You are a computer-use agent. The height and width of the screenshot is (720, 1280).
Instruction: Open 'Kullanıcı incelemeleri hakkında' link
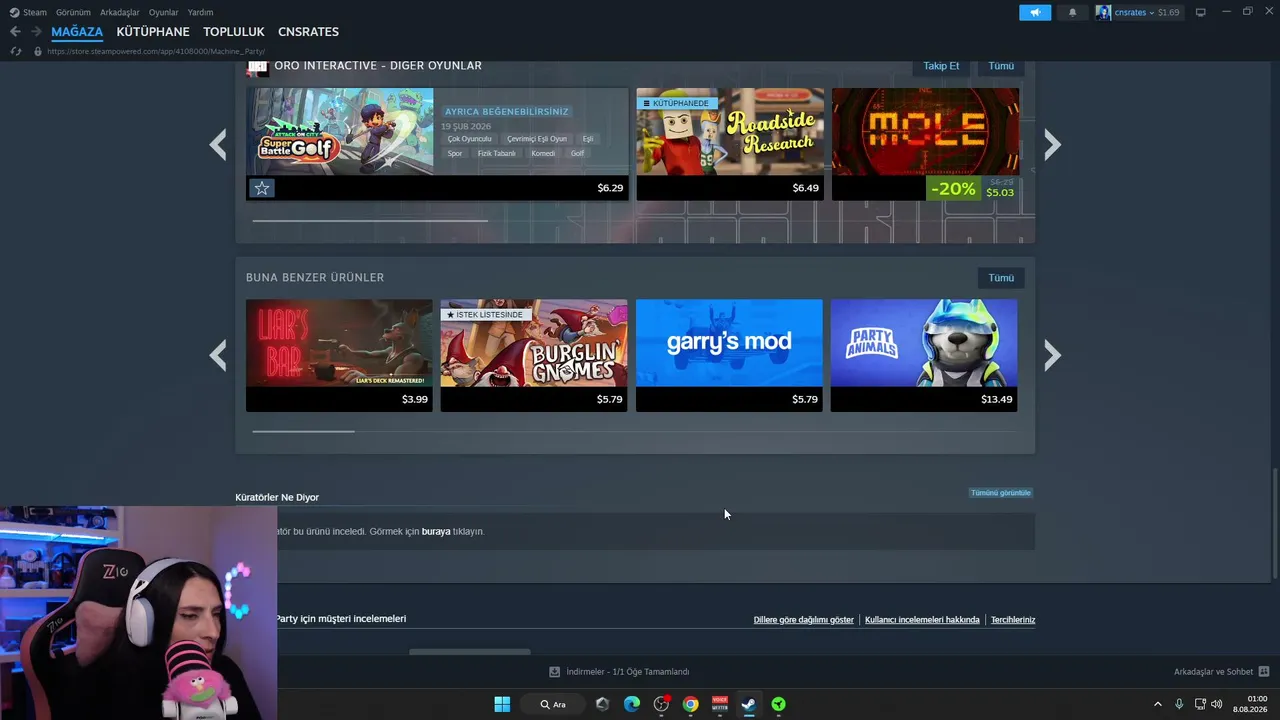(x=922, y=620)
